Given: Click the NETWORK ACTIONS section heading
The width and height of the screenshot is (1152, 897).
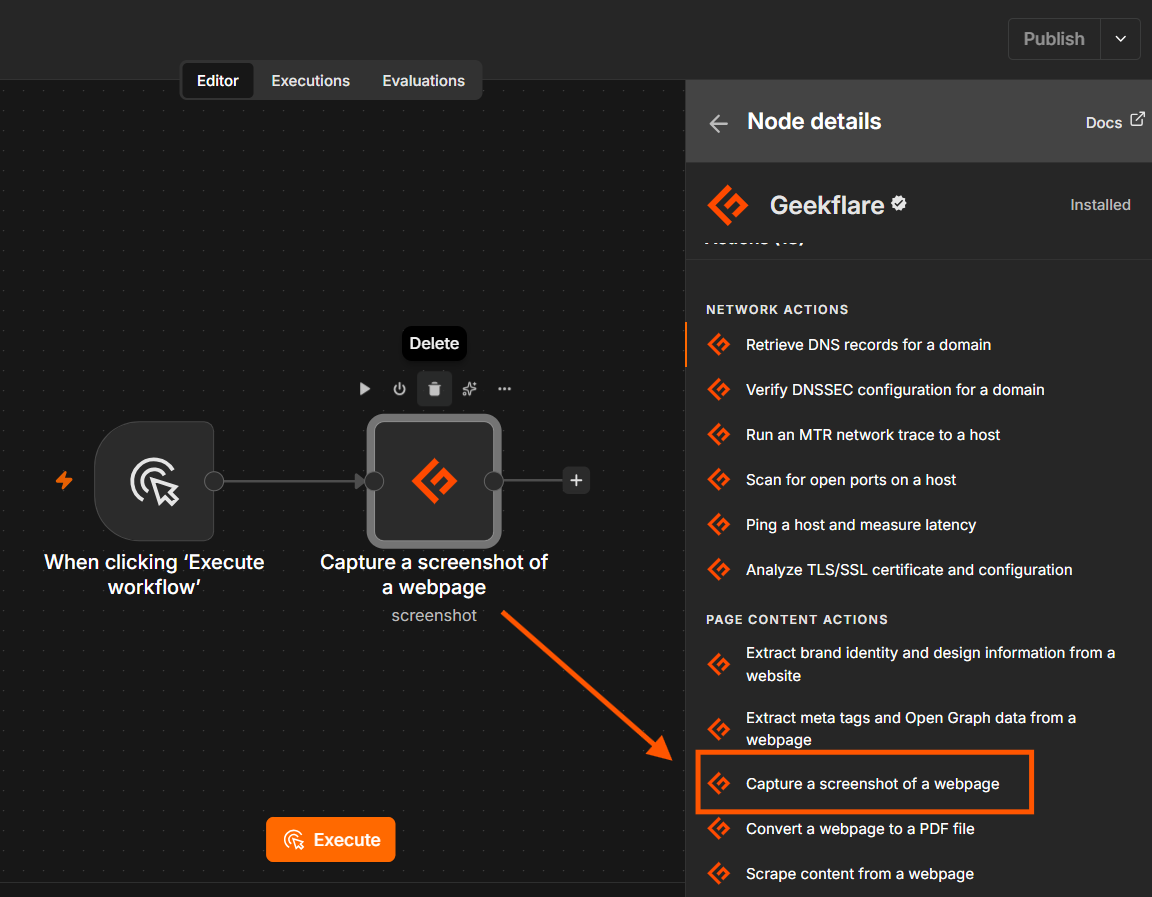Looking at the screenshot, I should coord(777,310).
